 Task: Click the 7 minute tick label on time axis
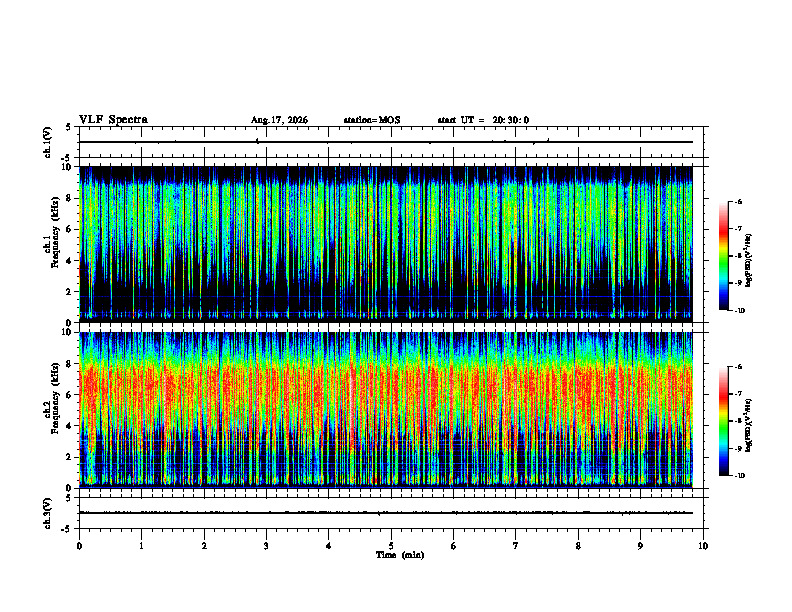tap(516, 546)
